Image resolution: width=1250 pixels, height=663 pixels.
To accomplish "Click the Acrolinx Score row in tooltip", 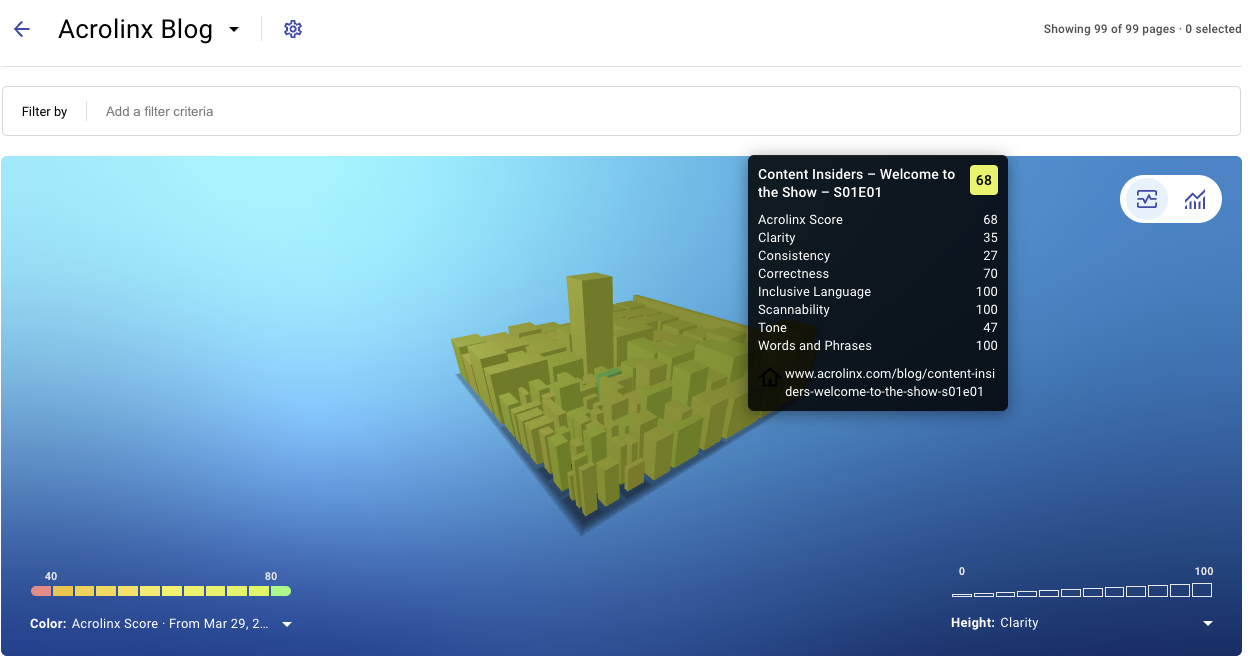I will tap(878, 220).
